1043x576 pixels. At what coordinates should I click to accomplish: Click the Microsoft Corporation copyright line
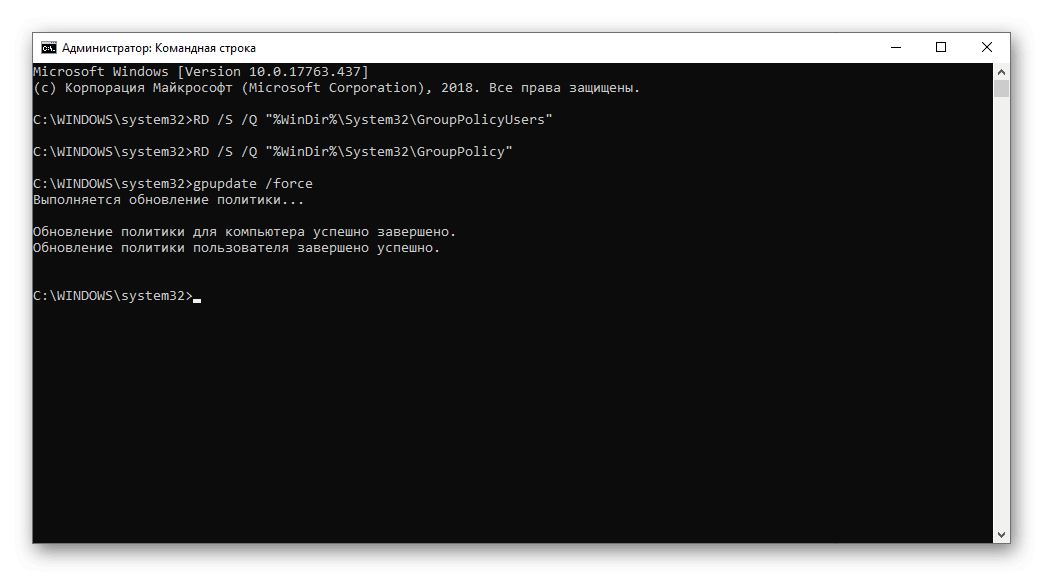click(x=336, y=88)
